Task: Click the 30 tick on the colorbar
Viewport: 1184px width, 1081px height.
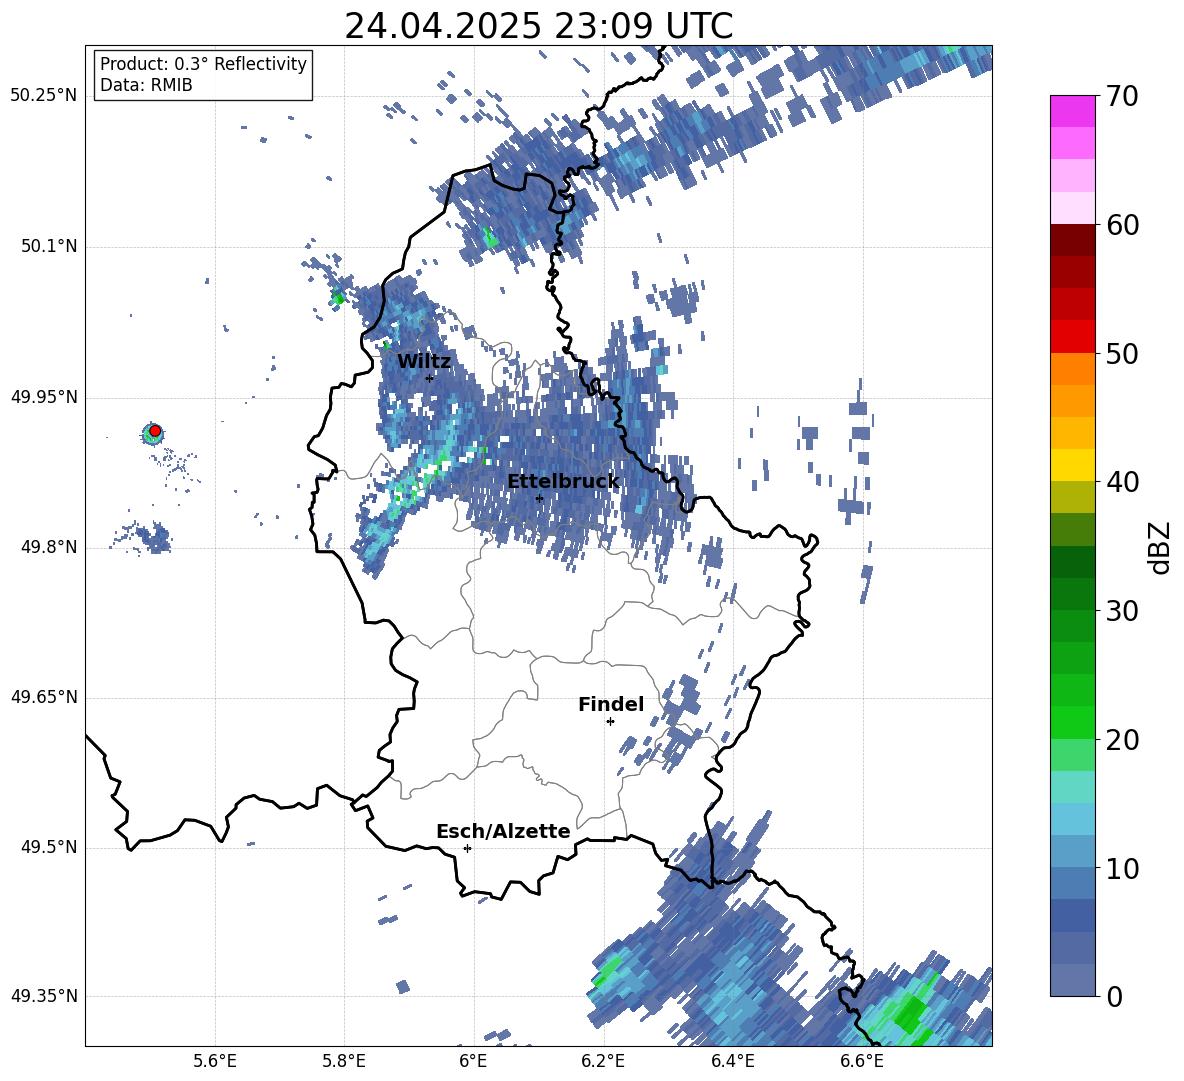Action: [1121, 611]
